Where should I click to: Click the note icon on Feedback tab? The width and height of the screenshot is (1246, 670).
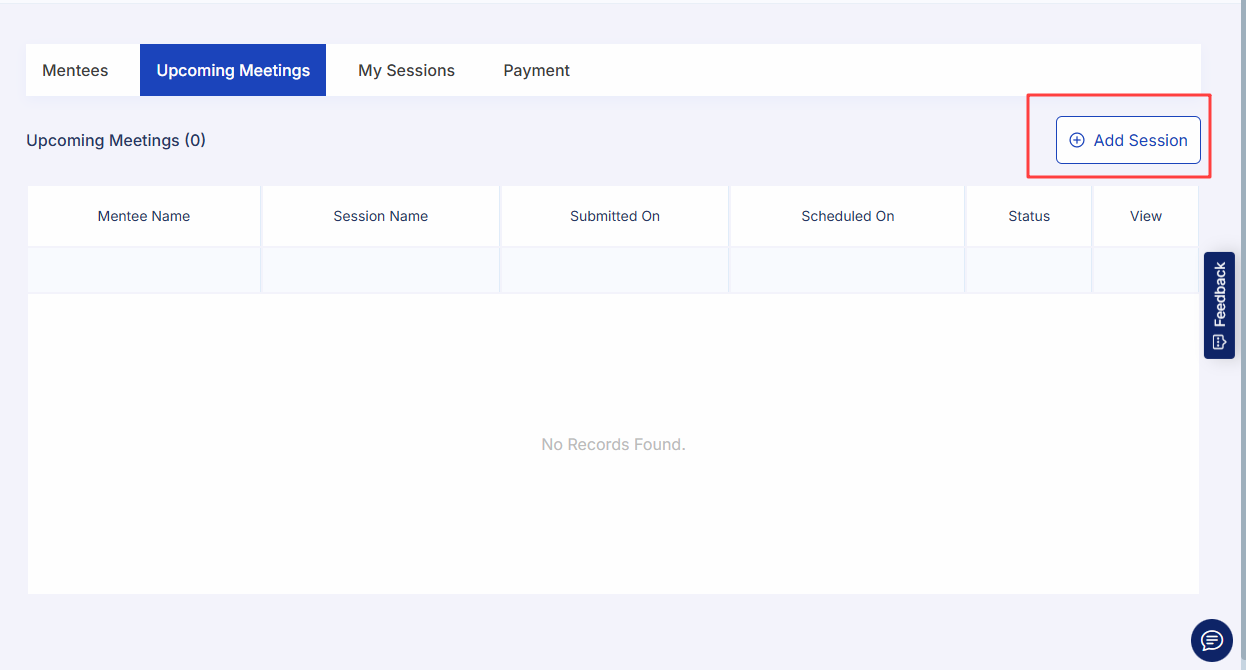tap(1219, 342)
